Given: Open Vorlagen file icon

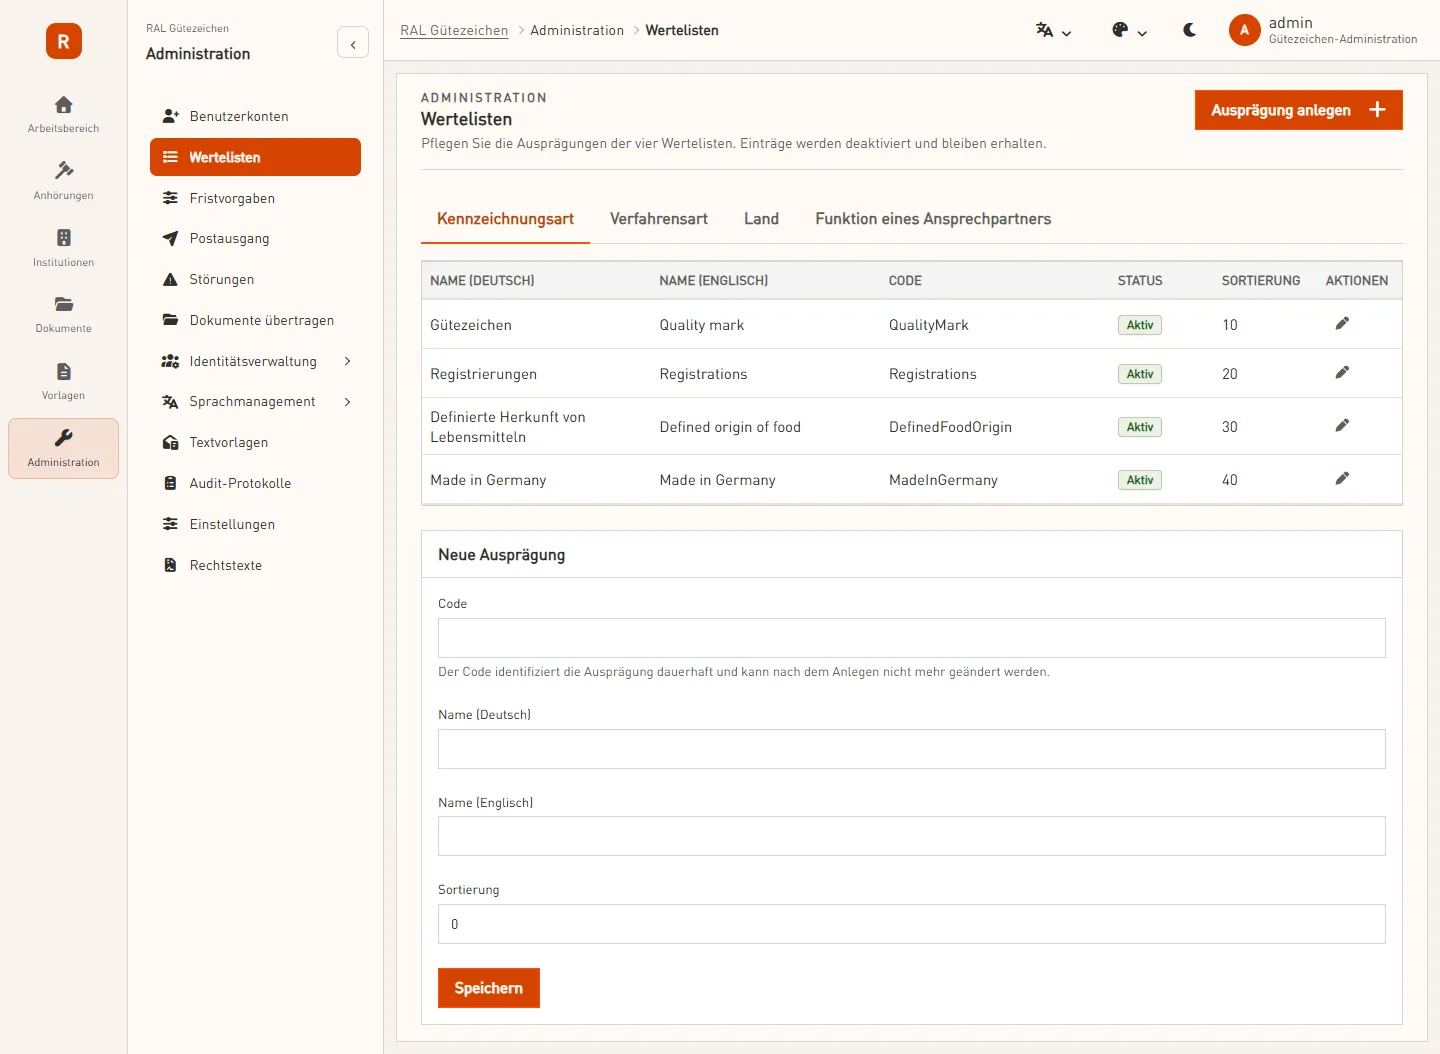Looking at the screenshot, I should (x=63, y=371).
